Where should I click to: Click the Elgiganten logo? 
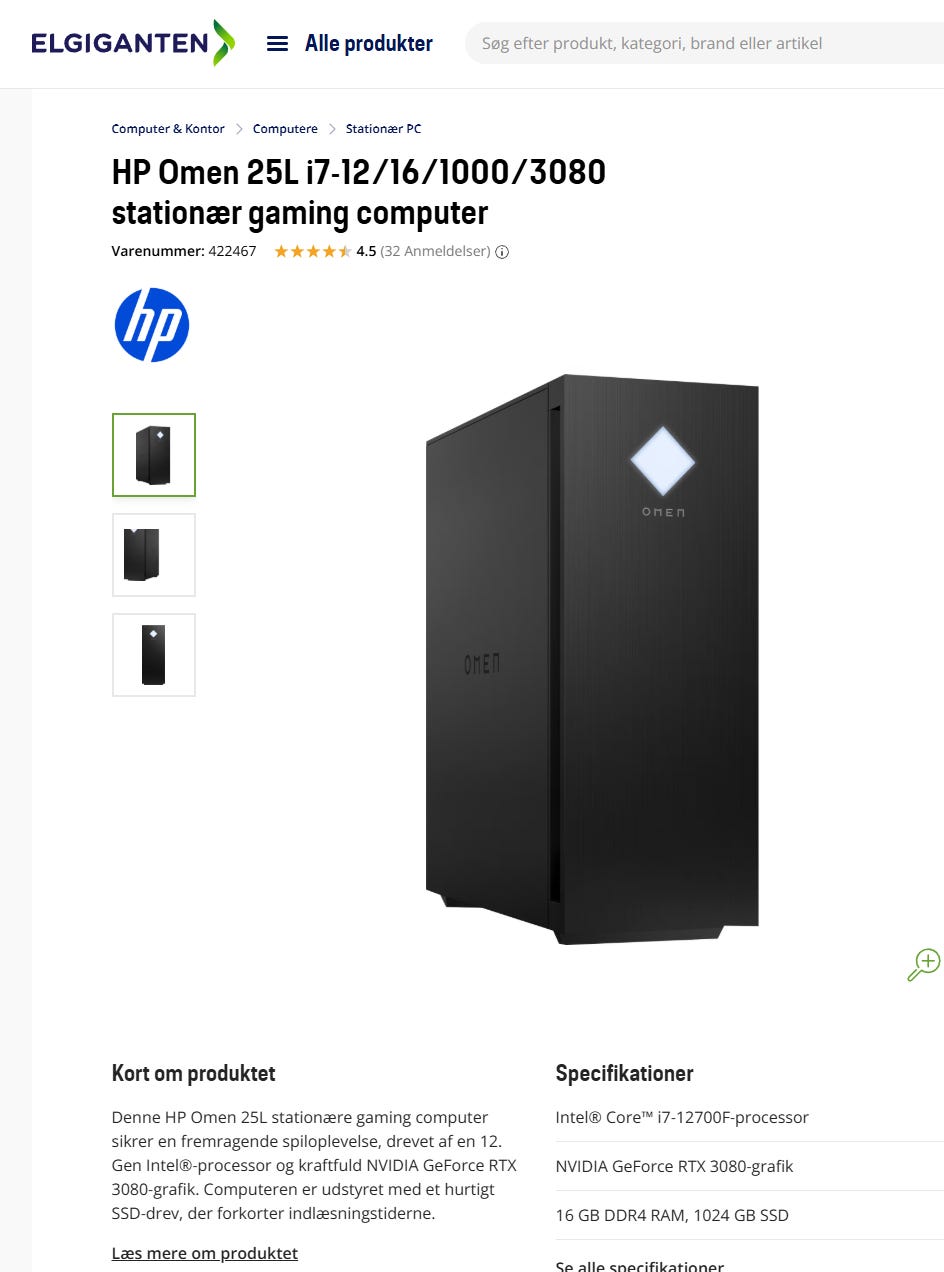click(133, 43)
